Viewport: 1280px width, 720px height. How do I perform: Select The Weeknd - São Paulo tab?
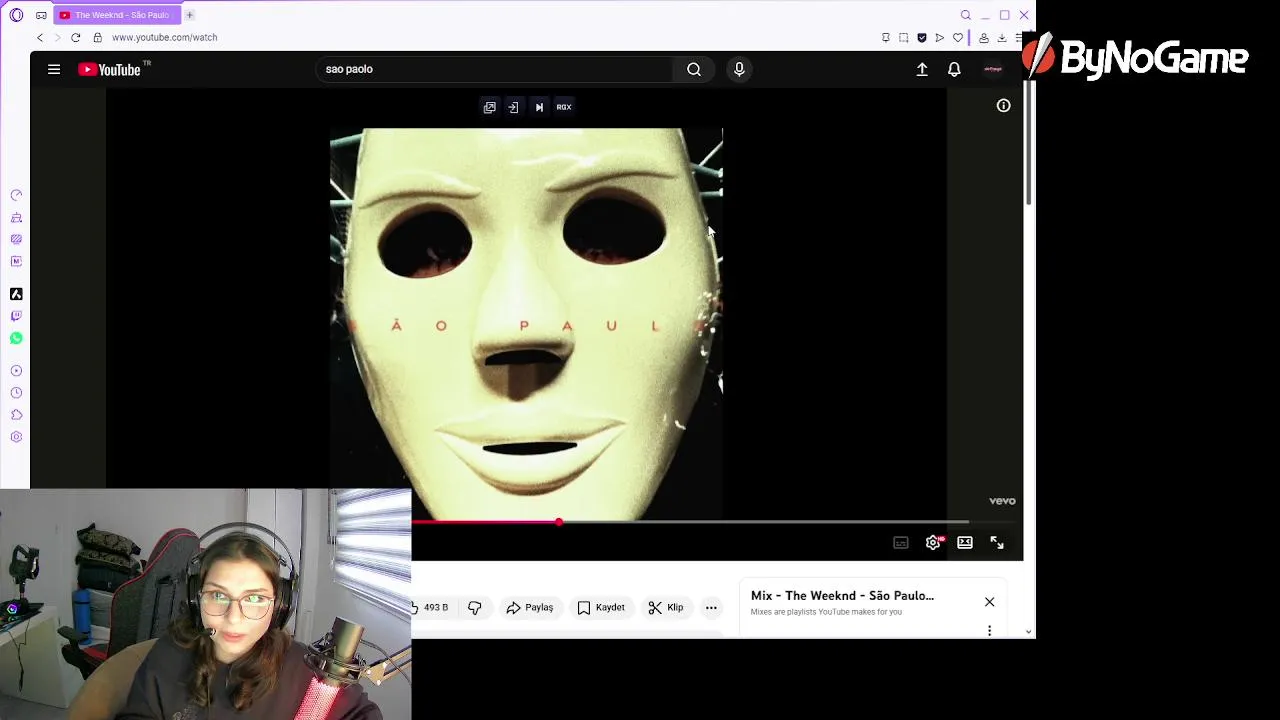point(118,15)
